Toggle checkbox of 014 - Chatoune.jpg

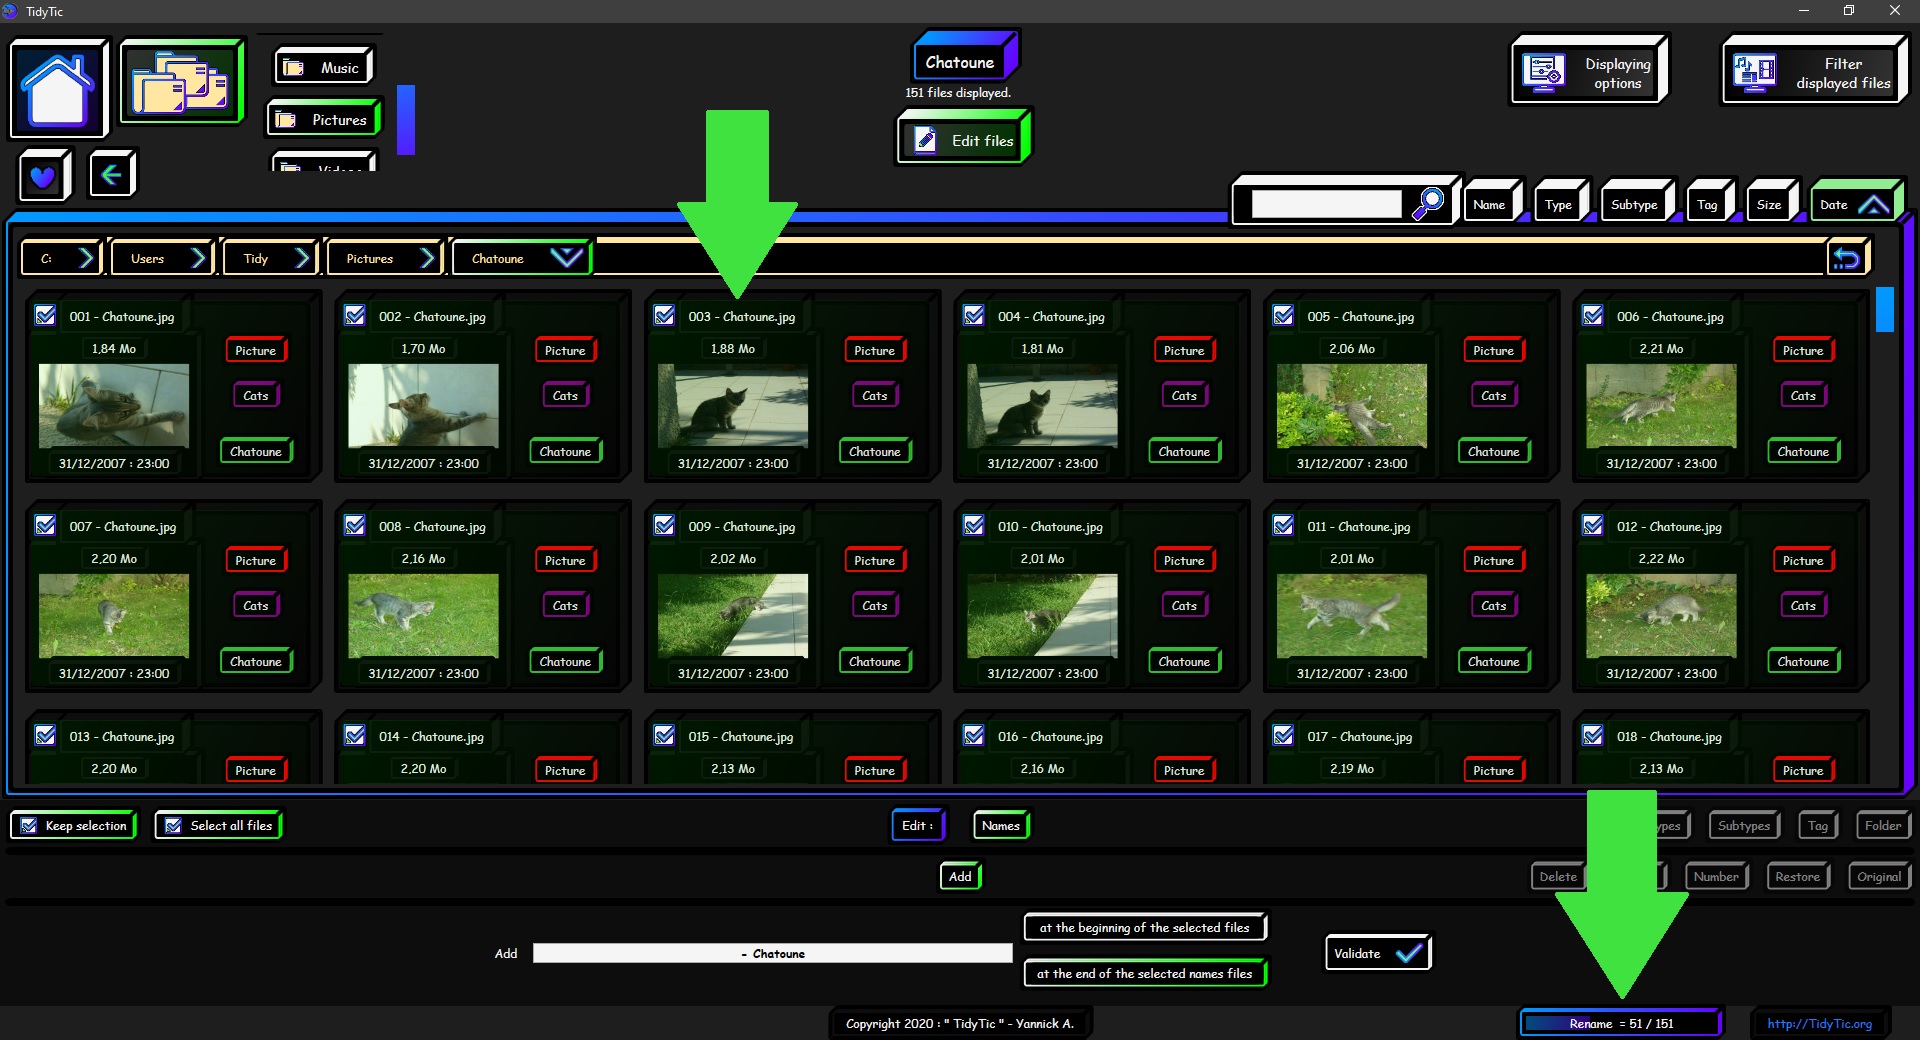pyautogui.click(x=355, y=735)
